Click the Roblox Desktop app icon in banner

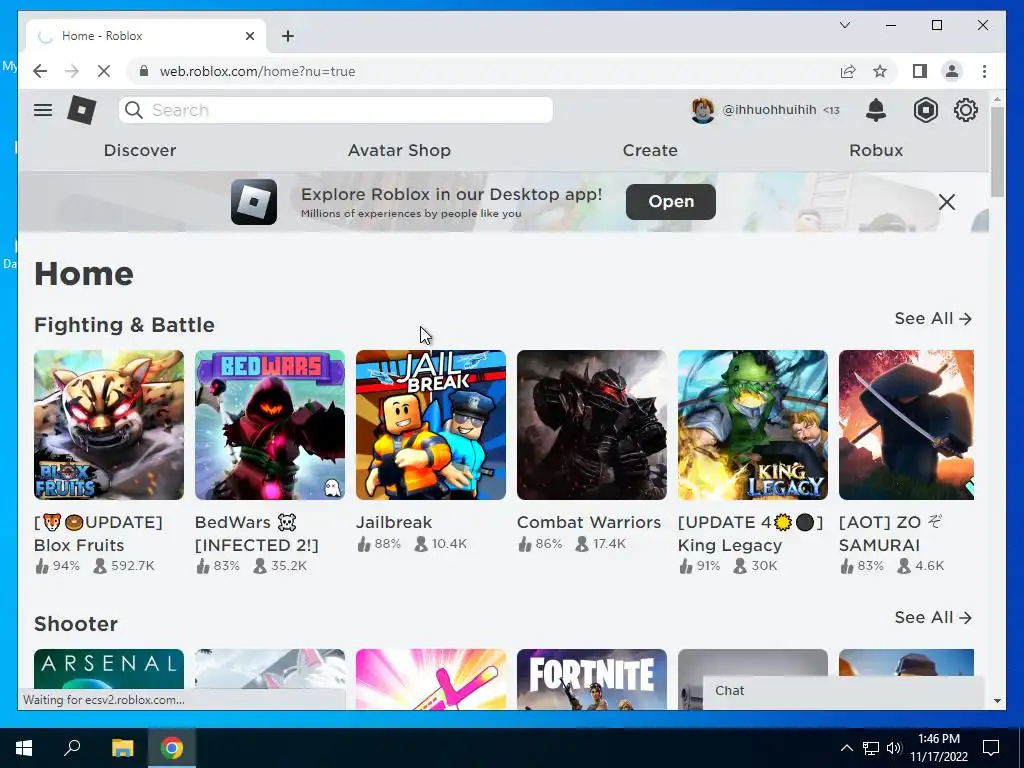click(x=254, y=202)
